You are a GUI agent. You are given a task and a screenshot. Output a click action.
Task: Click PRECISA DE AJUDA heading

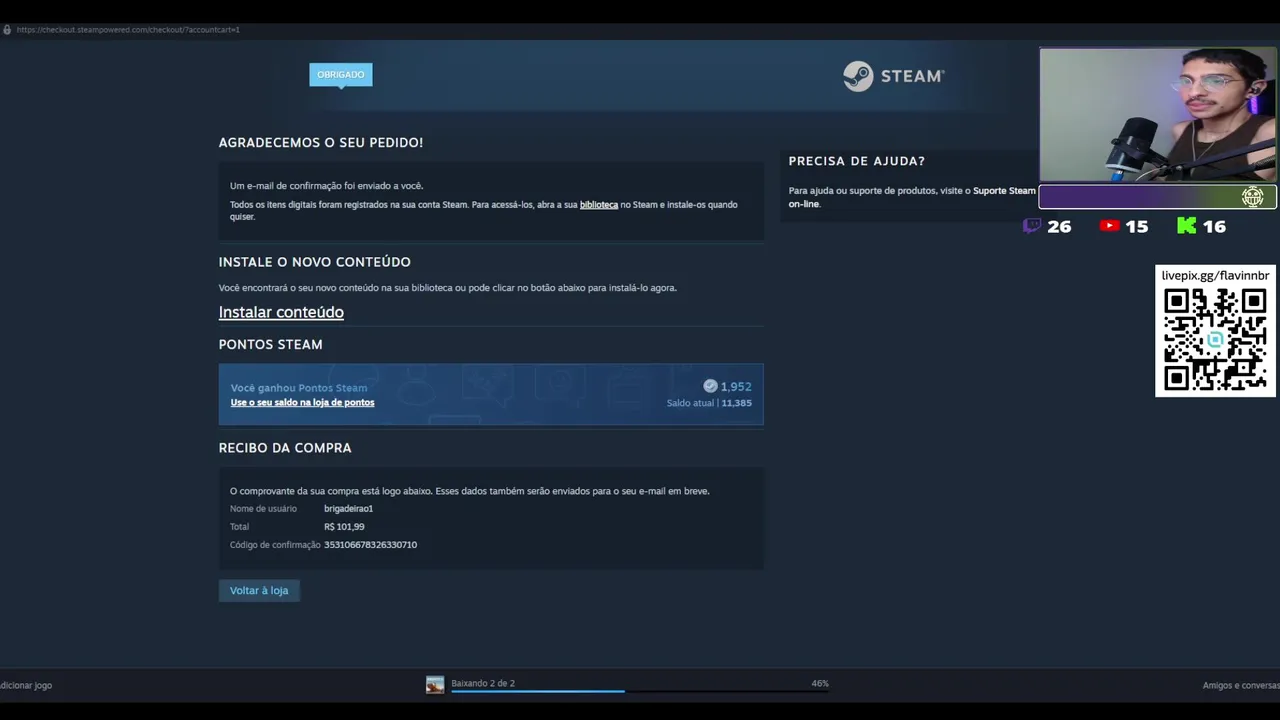click(x=857, y=161)
